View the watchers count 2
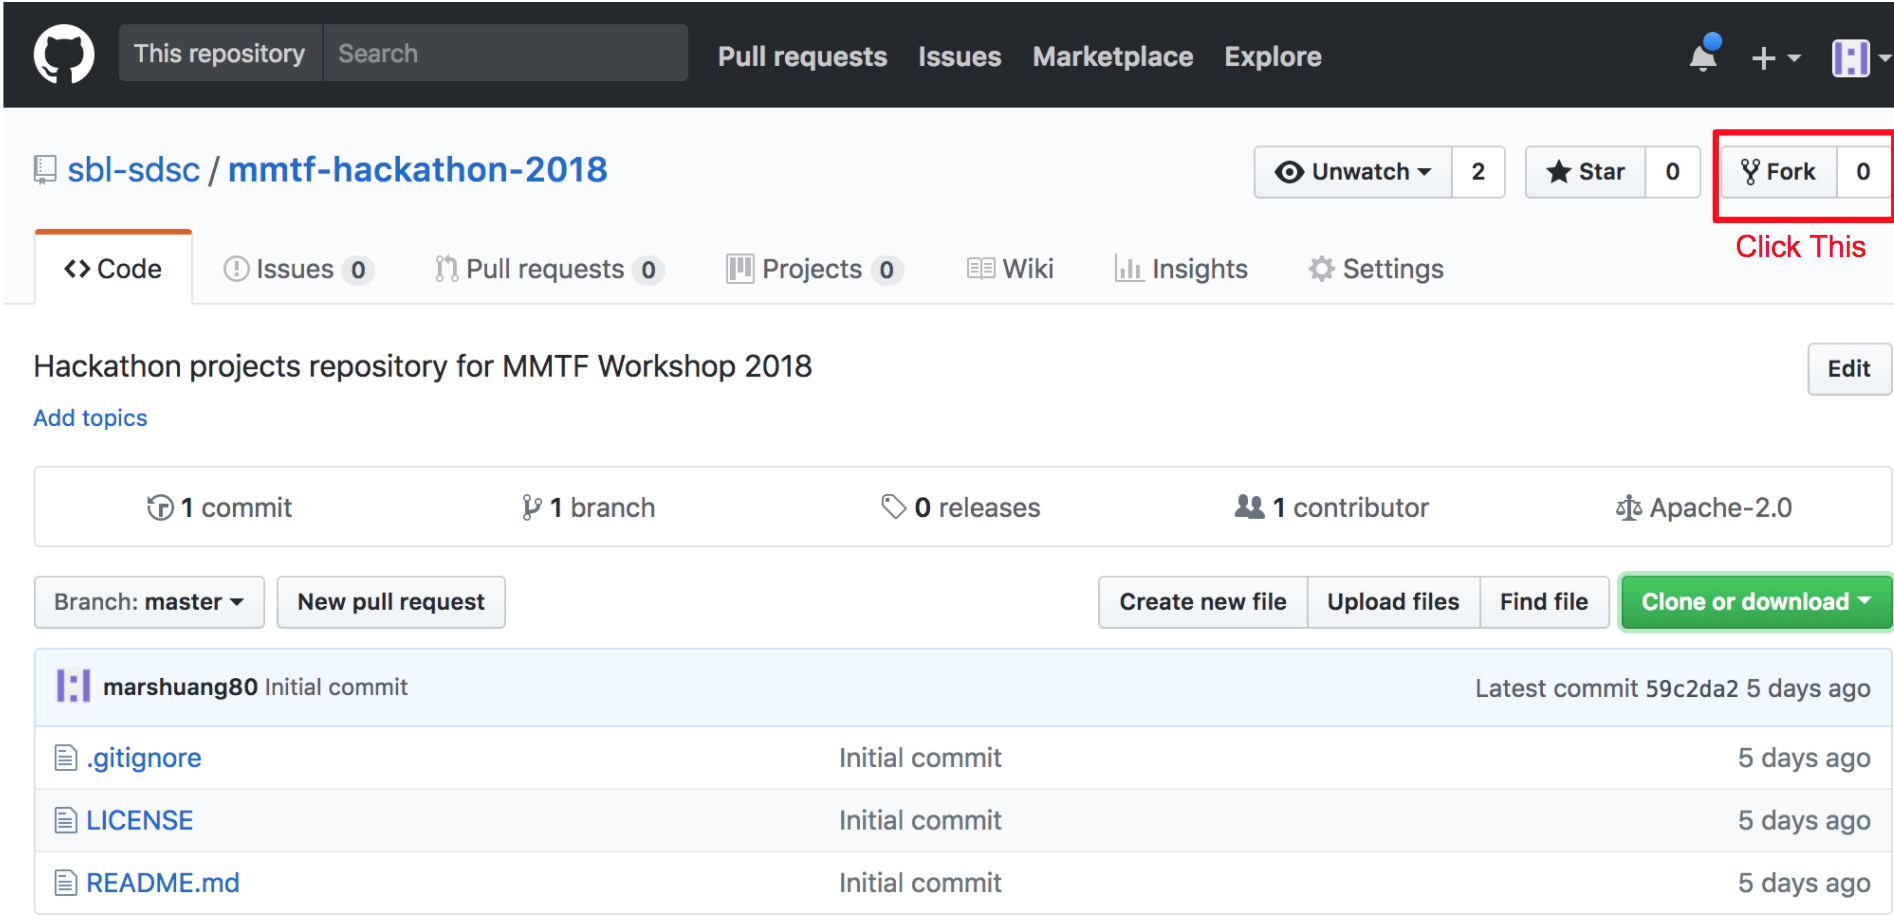The image size is (1894, 918). click(1478, 172)
